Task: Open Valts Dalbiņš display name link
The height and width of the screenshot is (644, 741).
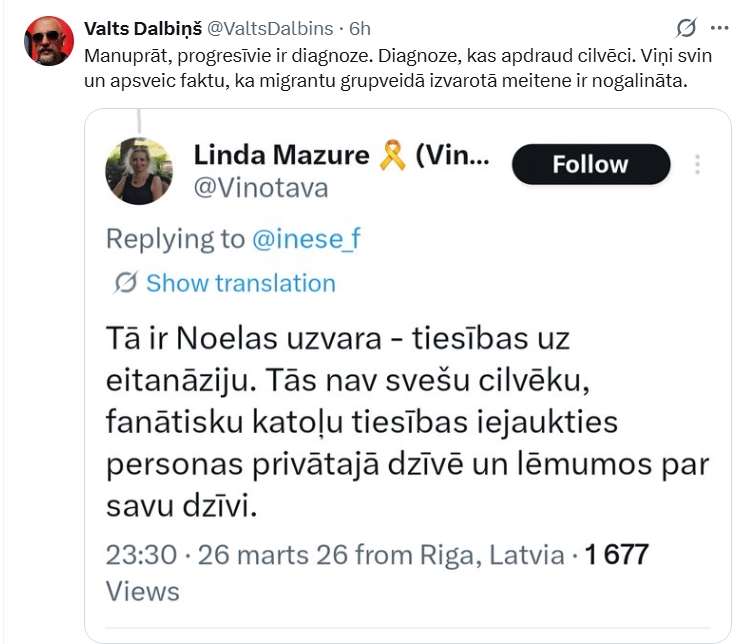Action: [143, 27]
